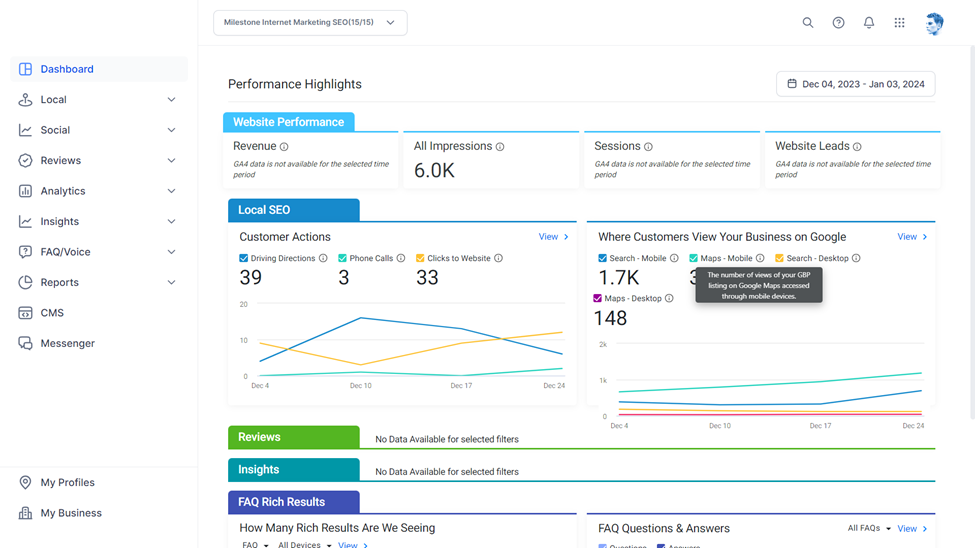
Task: Click the Revenue info icon
Action: 284,147
